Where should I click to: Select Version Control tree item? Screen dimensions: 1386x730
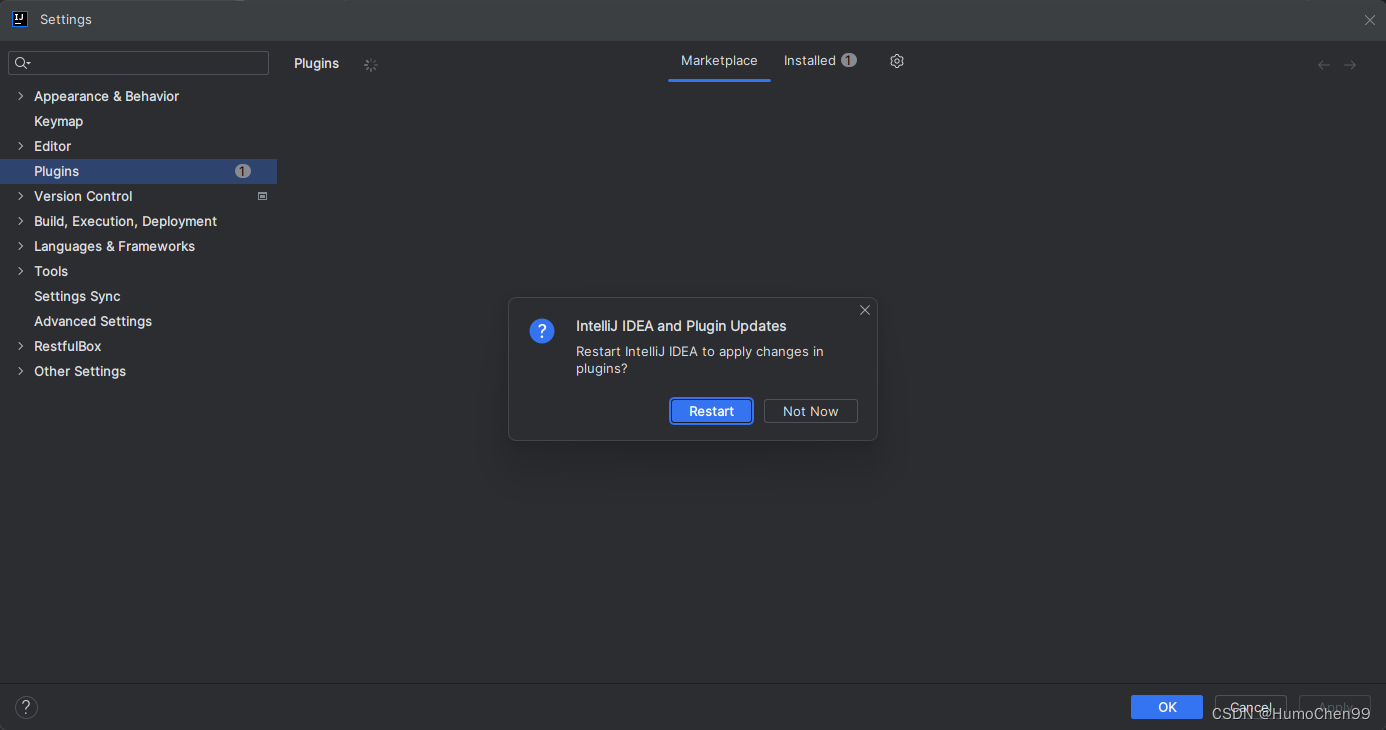(x=83, y=196)
